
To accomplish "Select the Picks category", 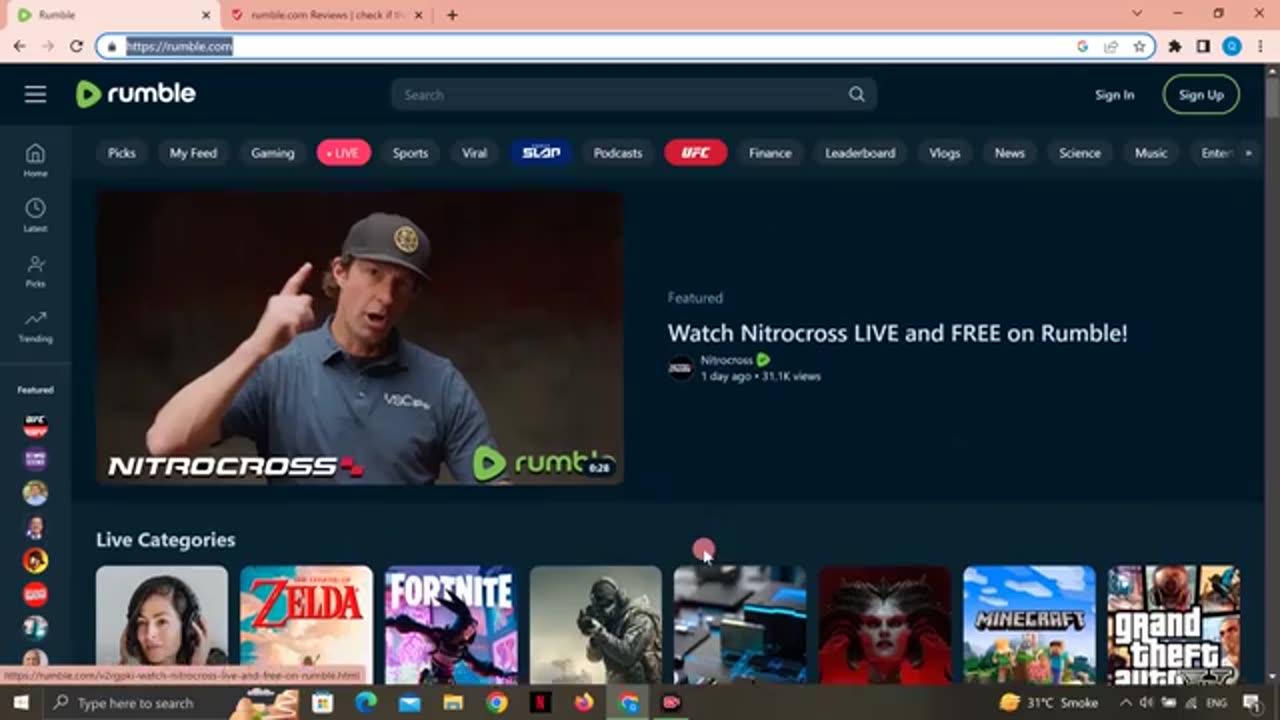I will click(x=122, y=153).
